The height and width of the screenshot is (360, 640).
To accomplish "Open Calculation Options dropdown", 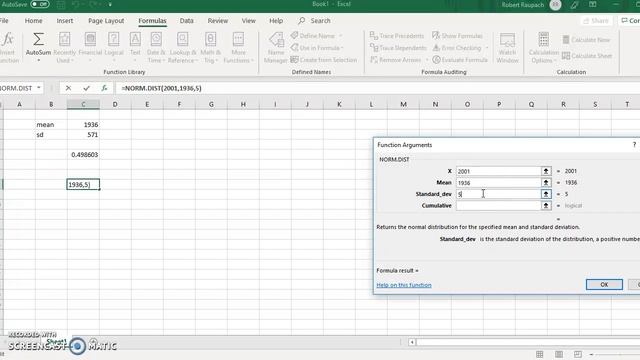I will click(x=543, y=48).
